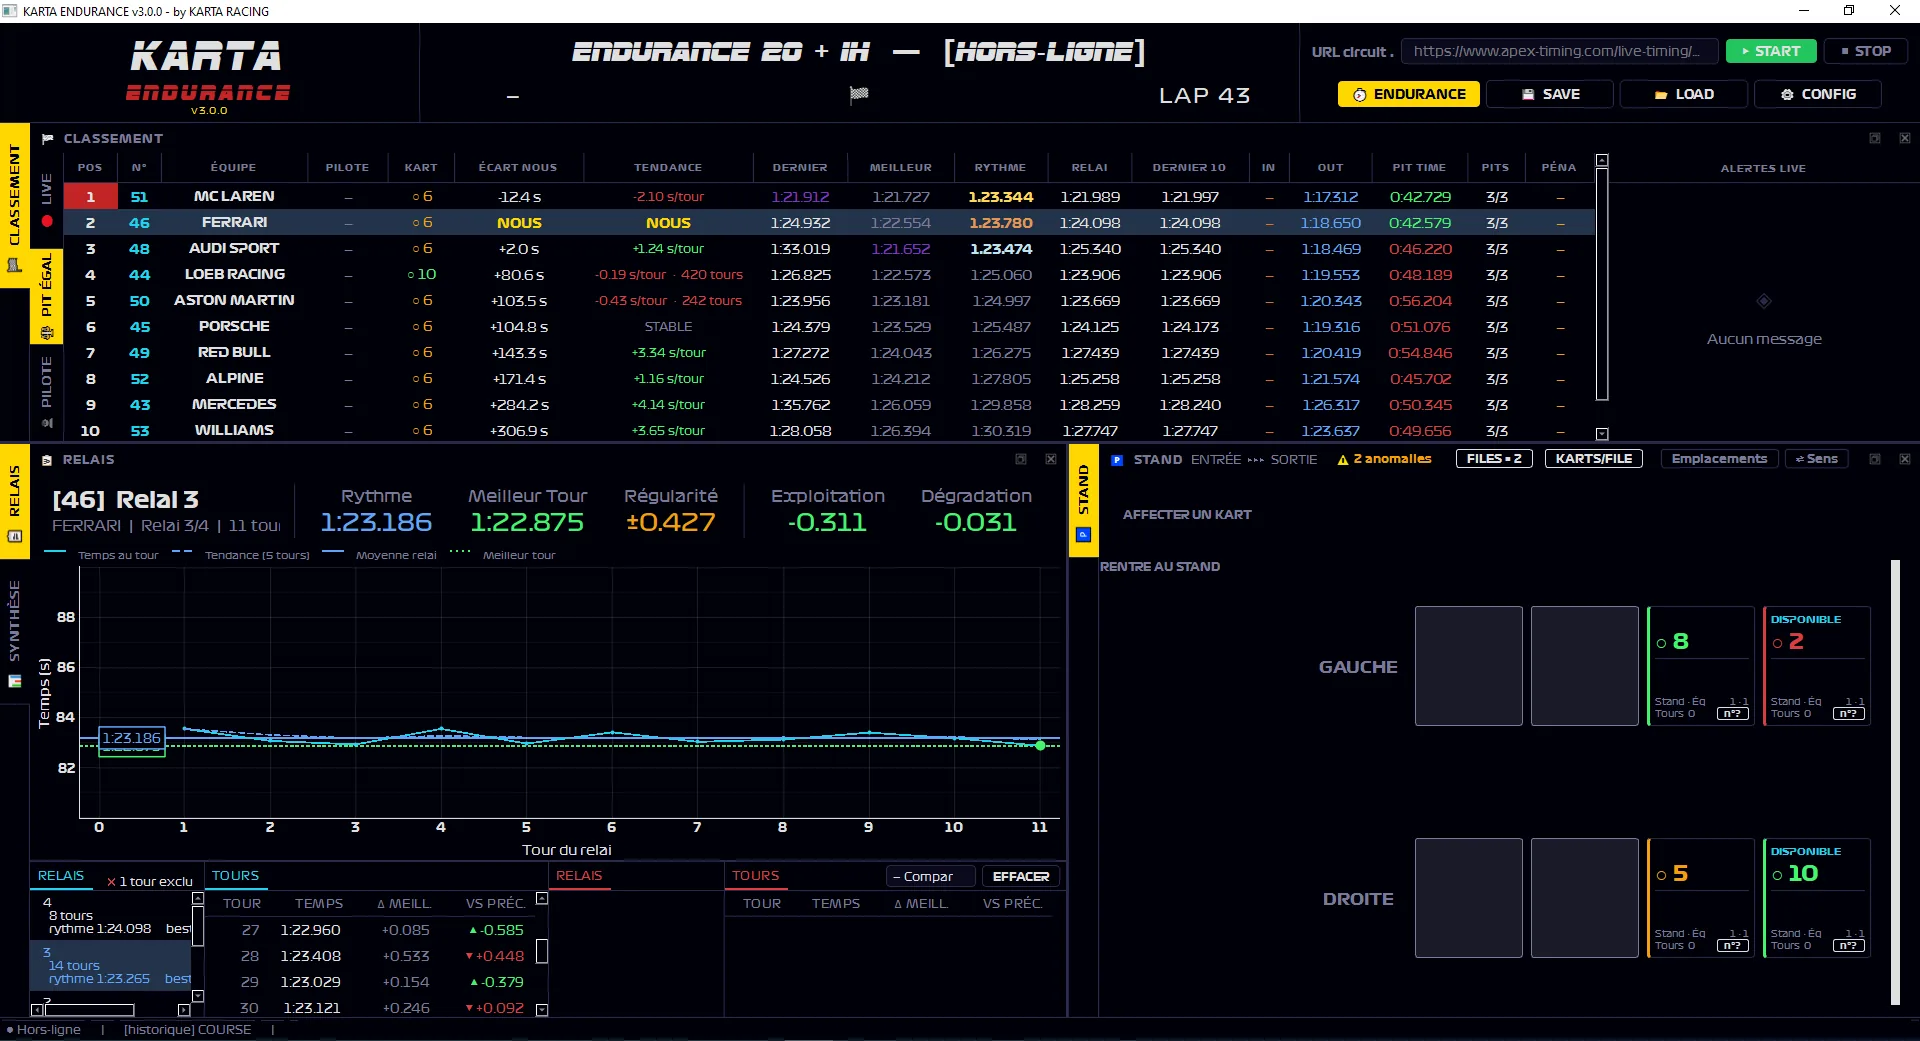Click the STOP button
Screen dimensions: 1920x1041
pos(1866,51)
